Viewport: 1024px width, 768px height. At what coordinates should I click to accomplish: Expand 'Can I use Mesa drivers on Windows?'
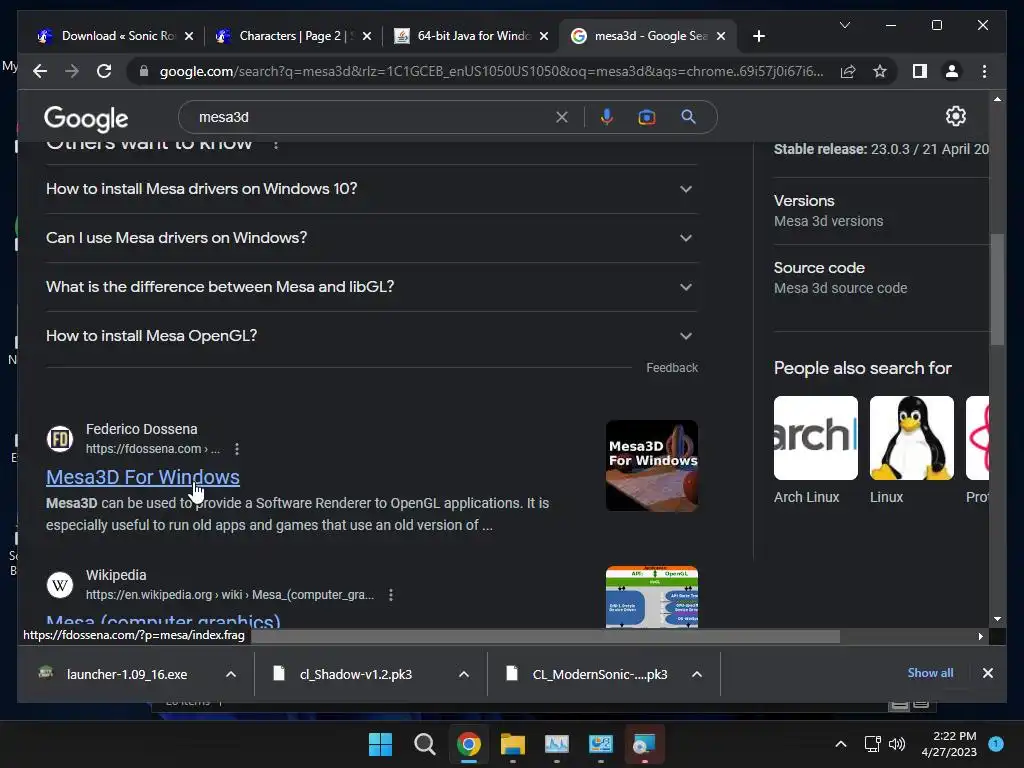pyautogui.click(x=372, y=238)
